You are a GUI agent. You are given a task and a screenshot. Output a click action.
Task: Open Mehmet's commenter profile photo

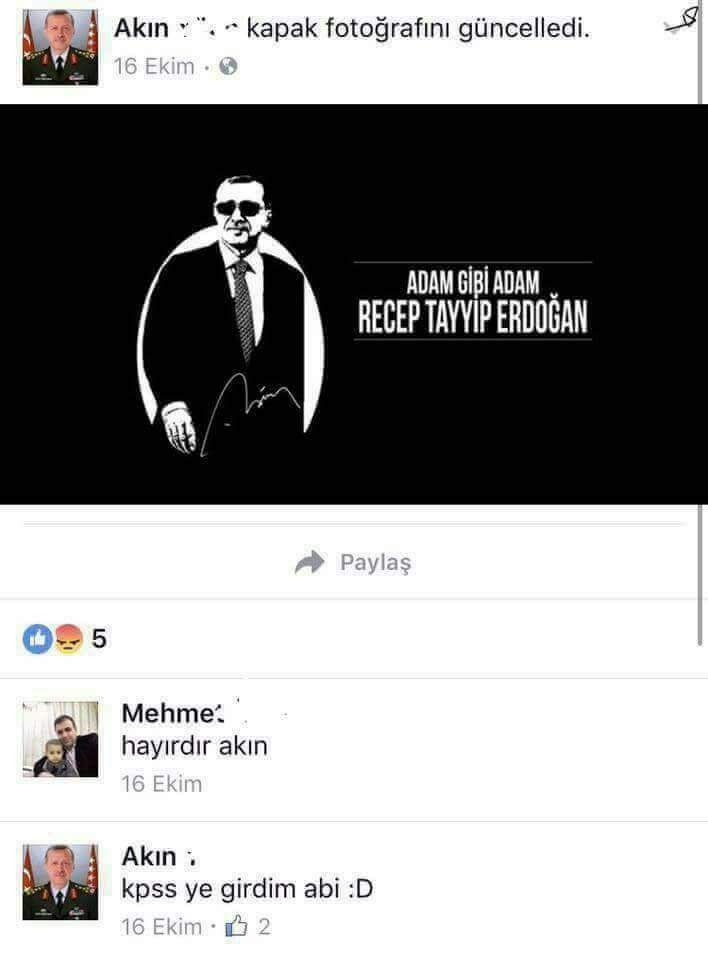click(60, 739)
